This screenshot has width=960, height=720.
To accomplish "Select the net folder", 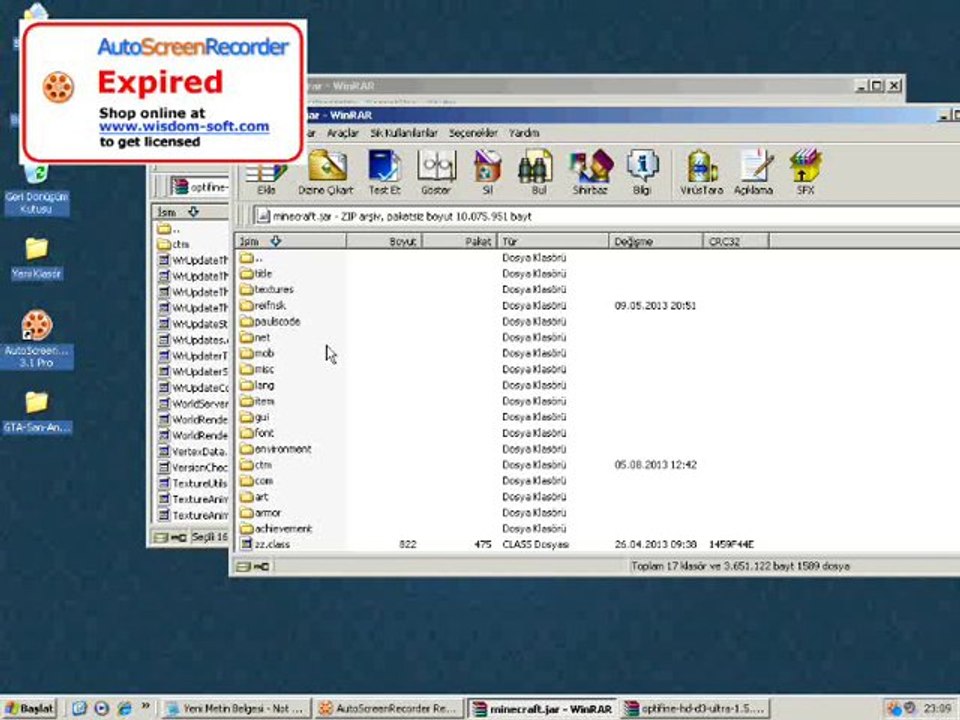I will click(x=255, y=337).
